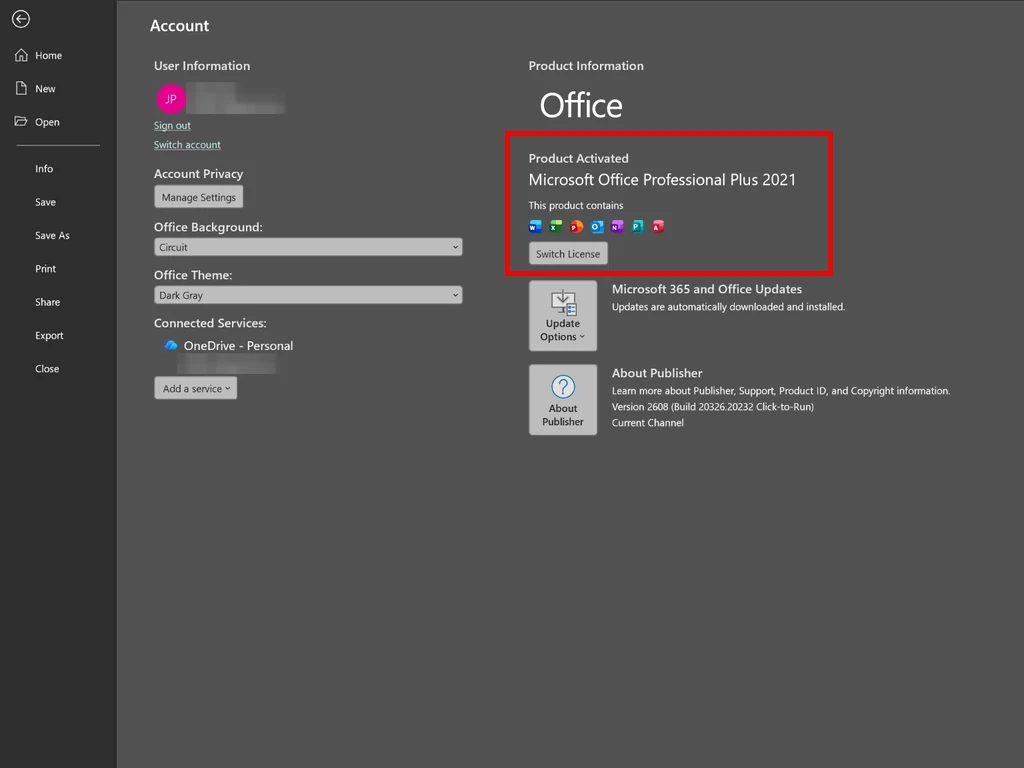Click the Access app icon

pyautogui.click(x=658, y=227)
